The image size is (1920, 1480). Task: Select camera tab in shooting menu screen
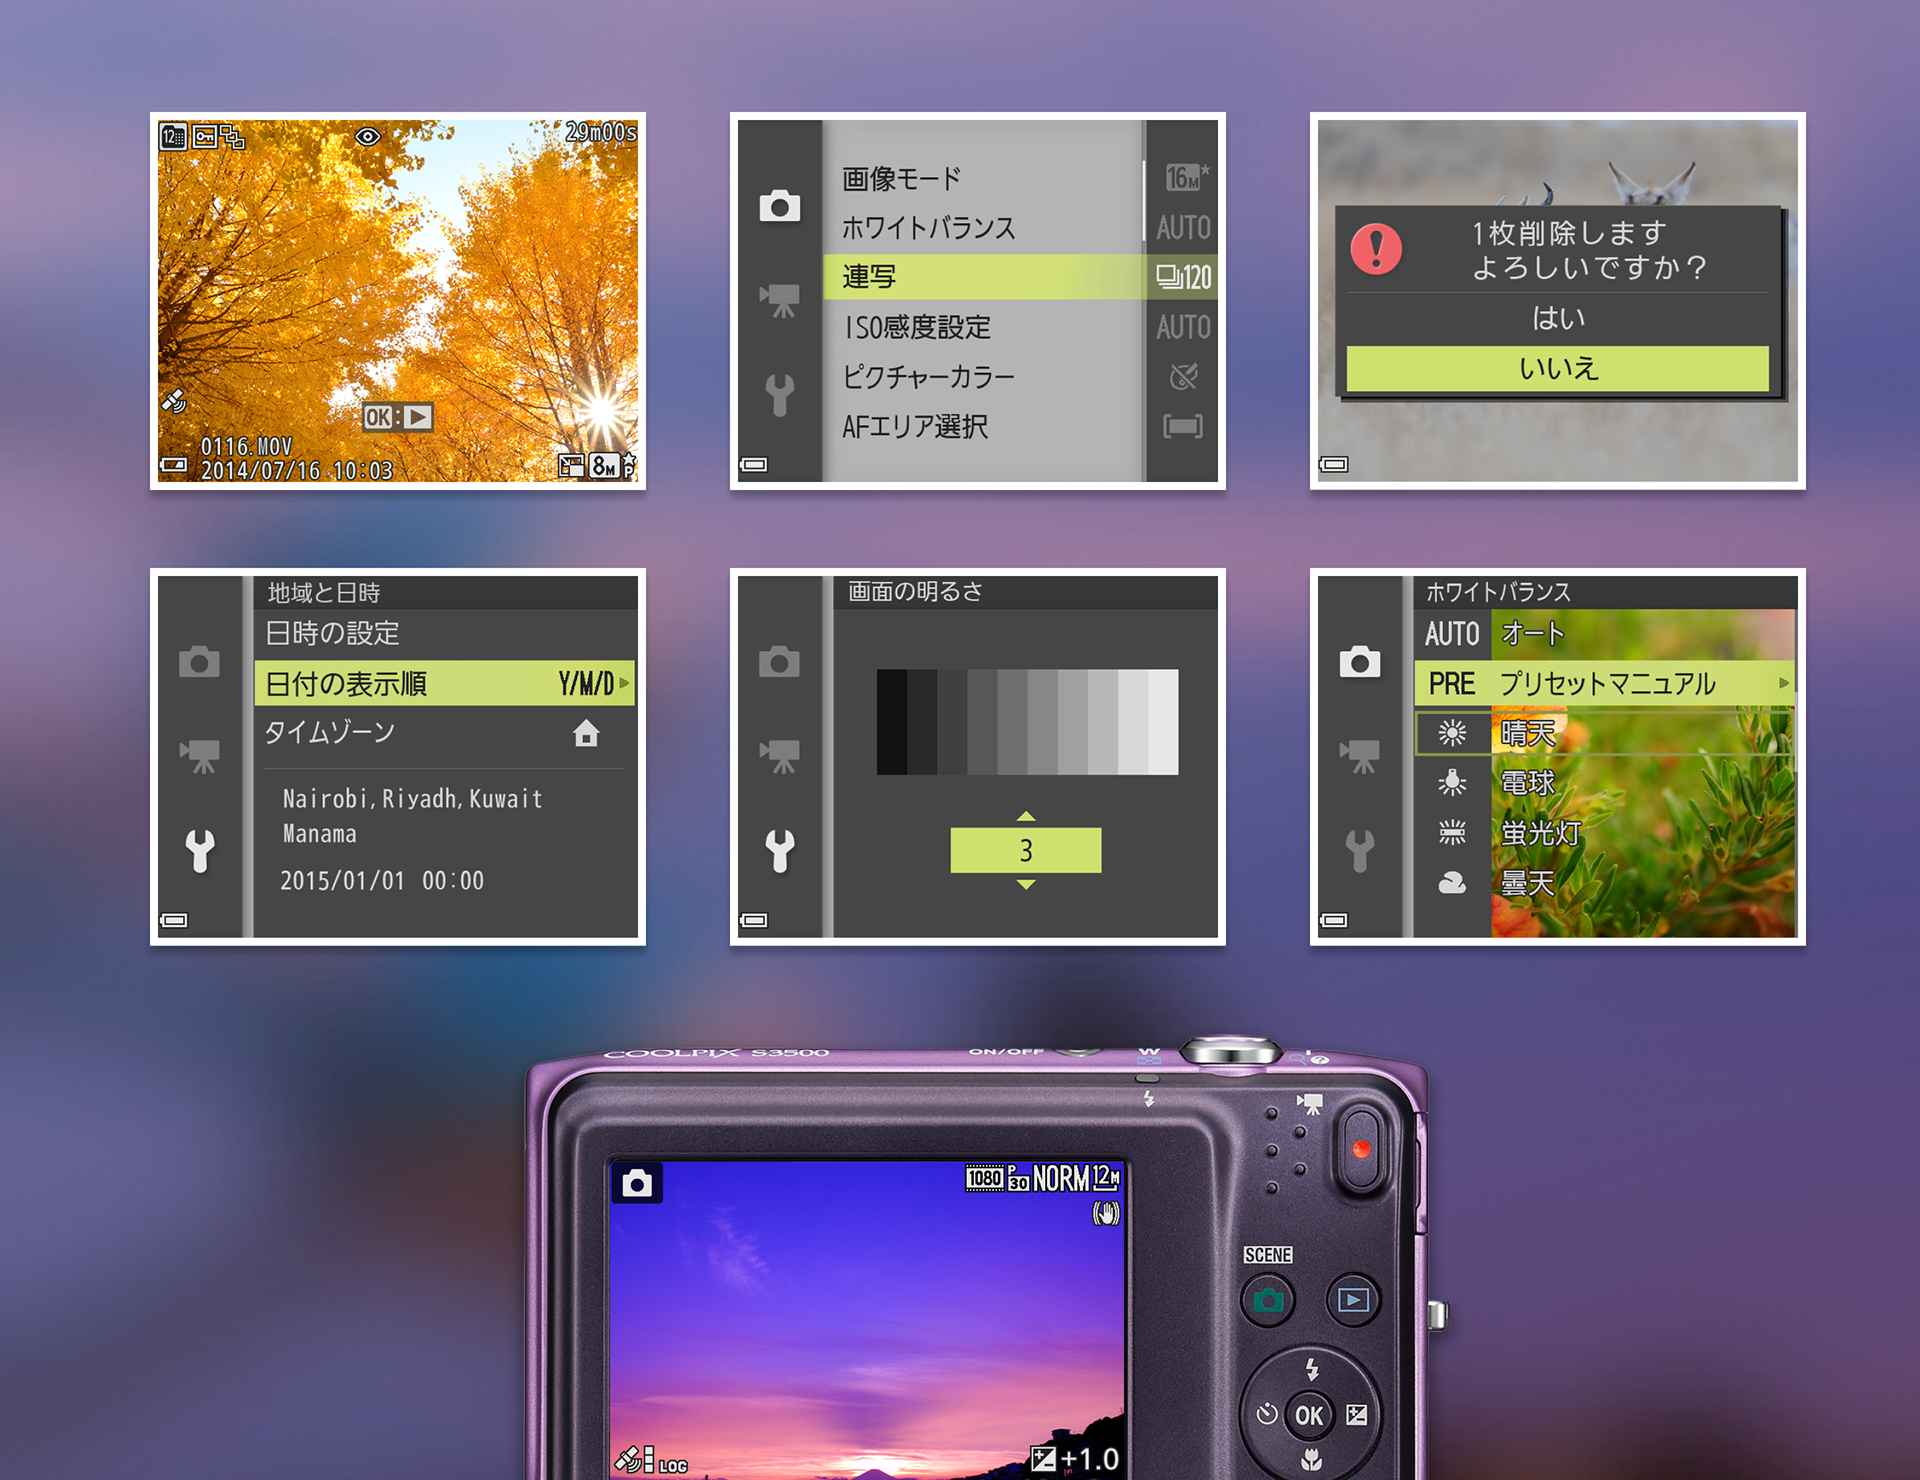click(780, 206)
